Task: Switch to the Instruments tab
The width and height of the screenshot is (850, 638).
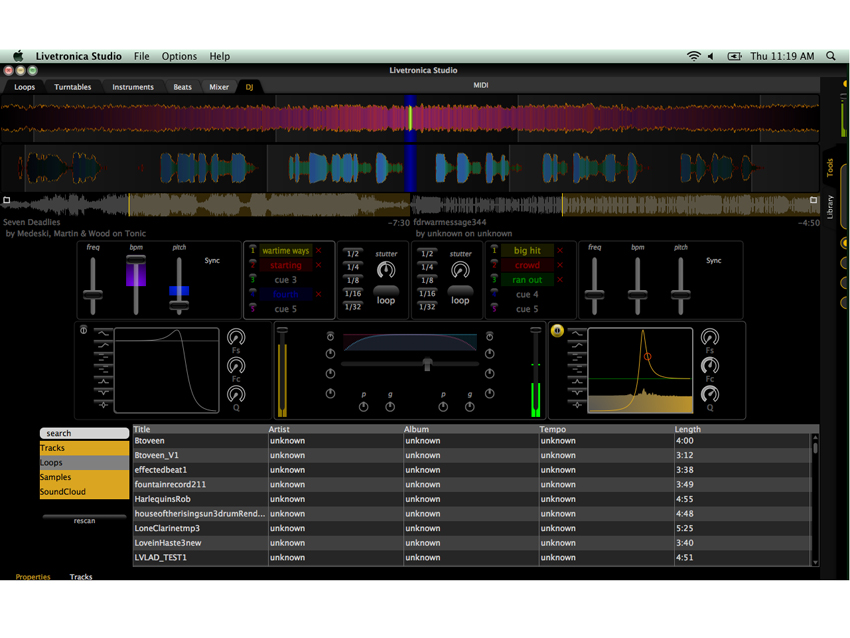Action: 133,87
